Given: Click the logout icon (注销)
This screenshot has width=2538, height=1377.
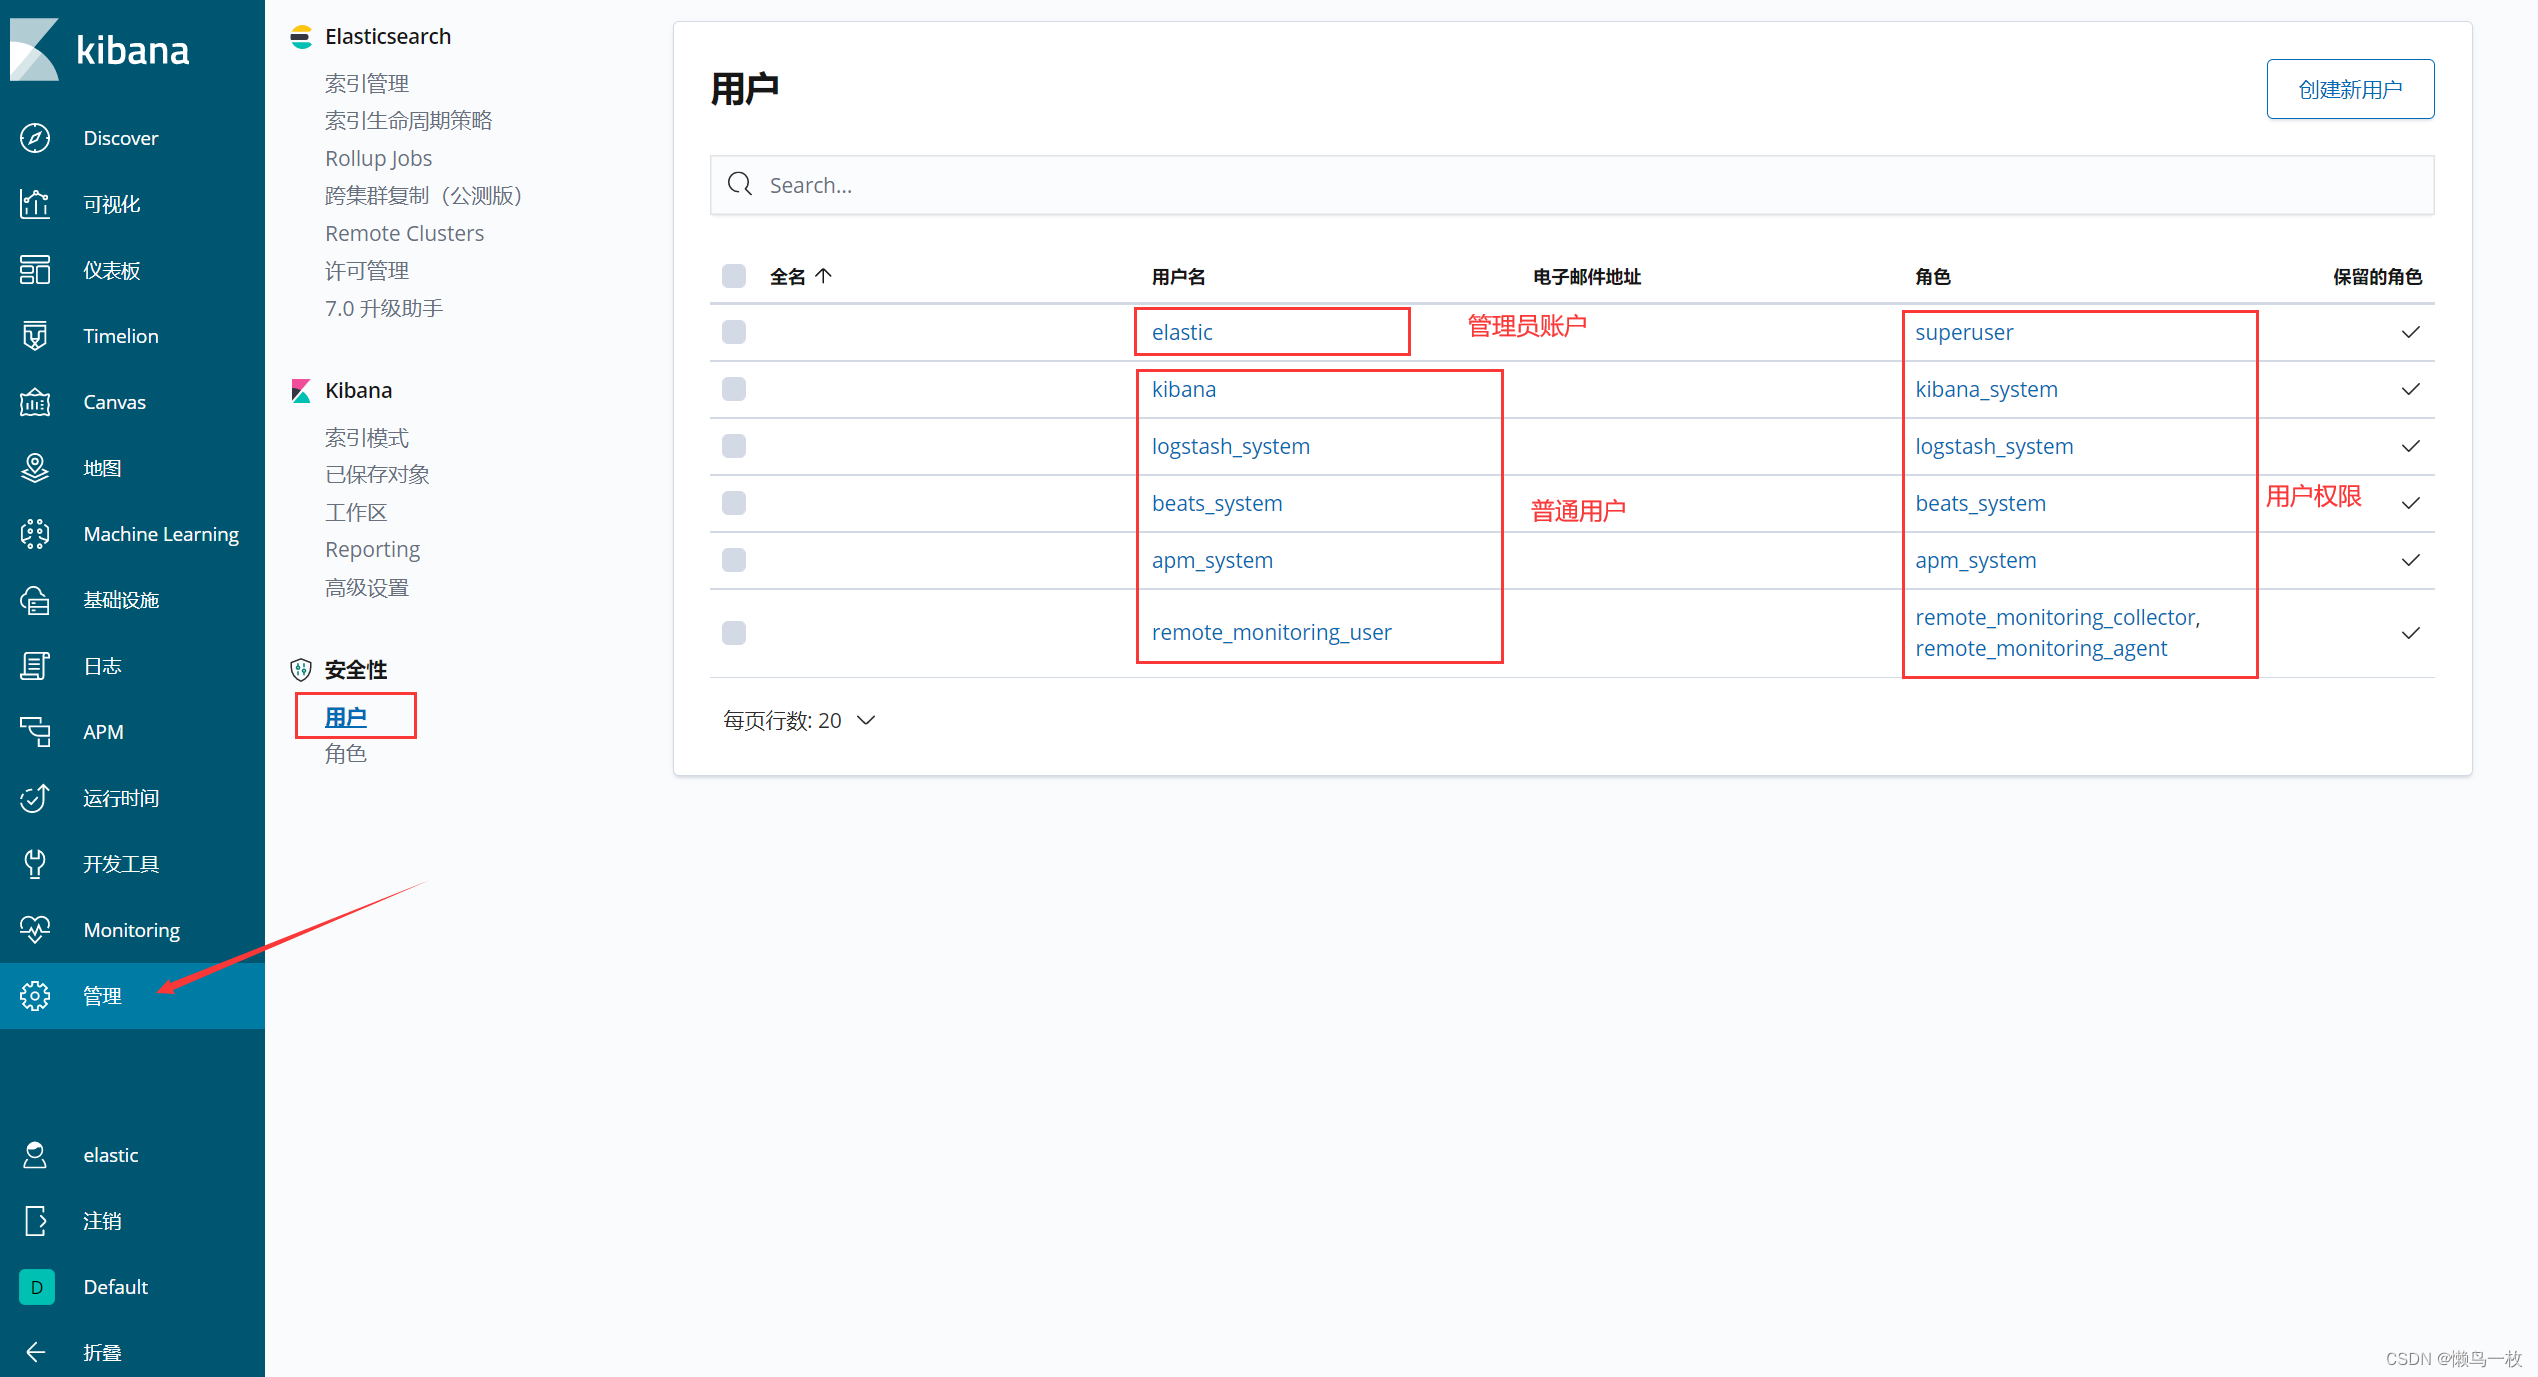Looking at the screenshot, I should pos(35,1221).
